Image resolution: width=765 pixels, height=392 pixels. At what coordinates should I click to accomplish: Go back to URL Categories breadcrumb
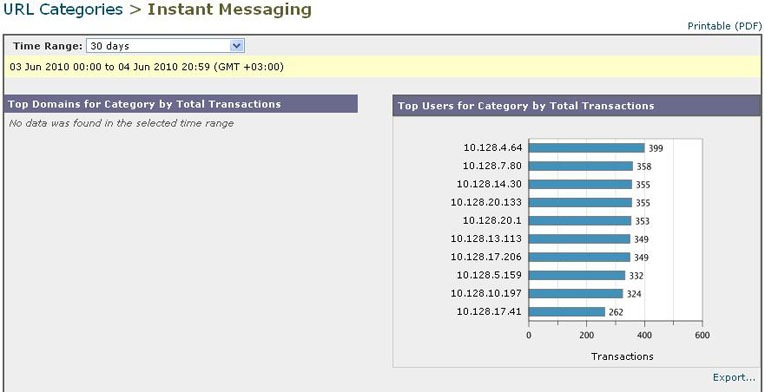(63, 9)
